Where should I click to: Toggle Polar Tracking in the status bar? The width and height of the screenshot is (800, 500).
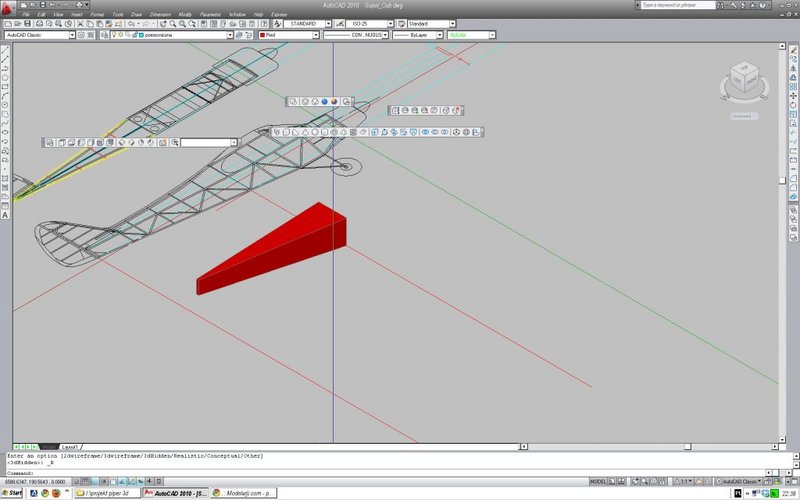[x=104, y=481]
